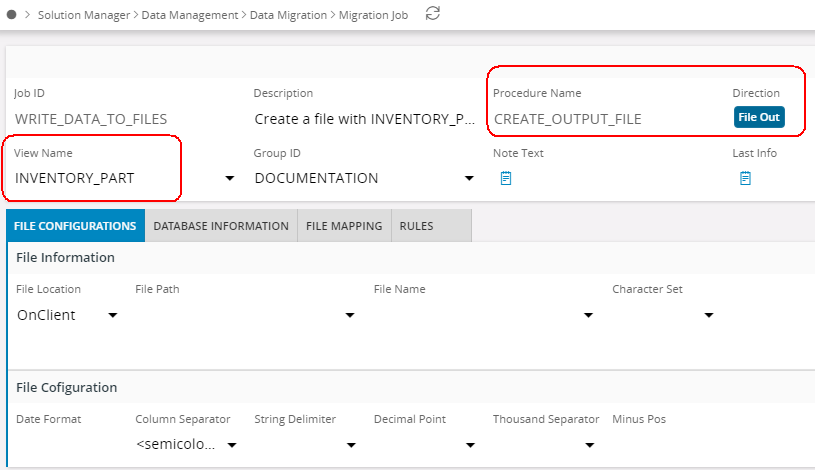815x470 pixels.
Task: Open the File Location dropdown
Action: tap(112, 315)
